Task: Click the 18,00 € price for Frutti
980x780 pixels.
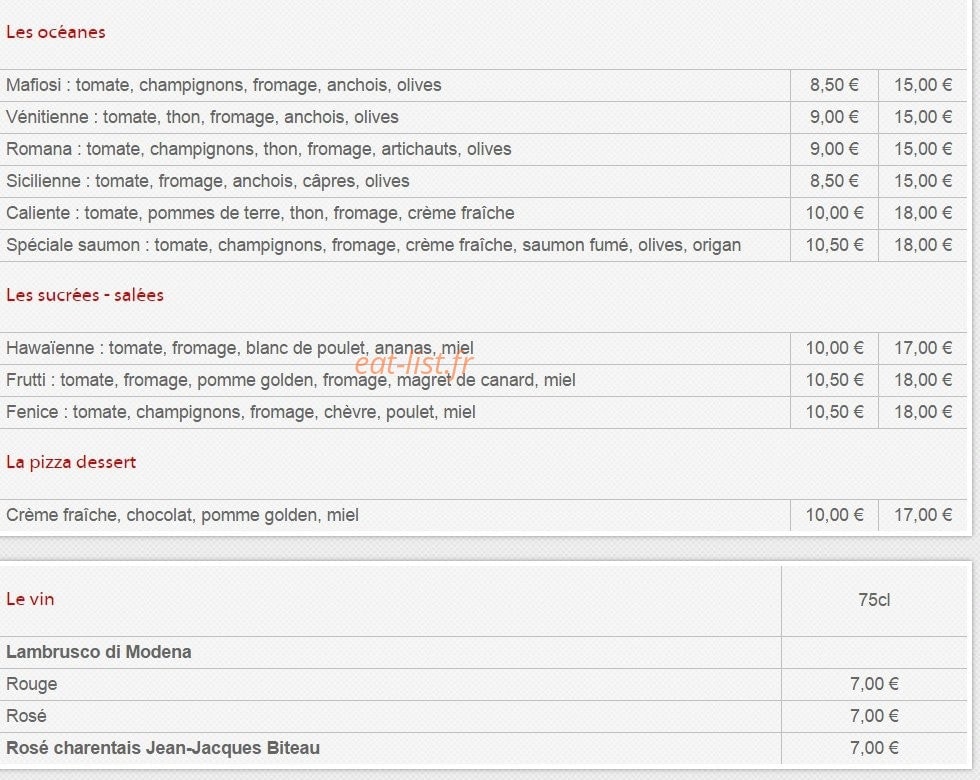Action: pos(922,380)
